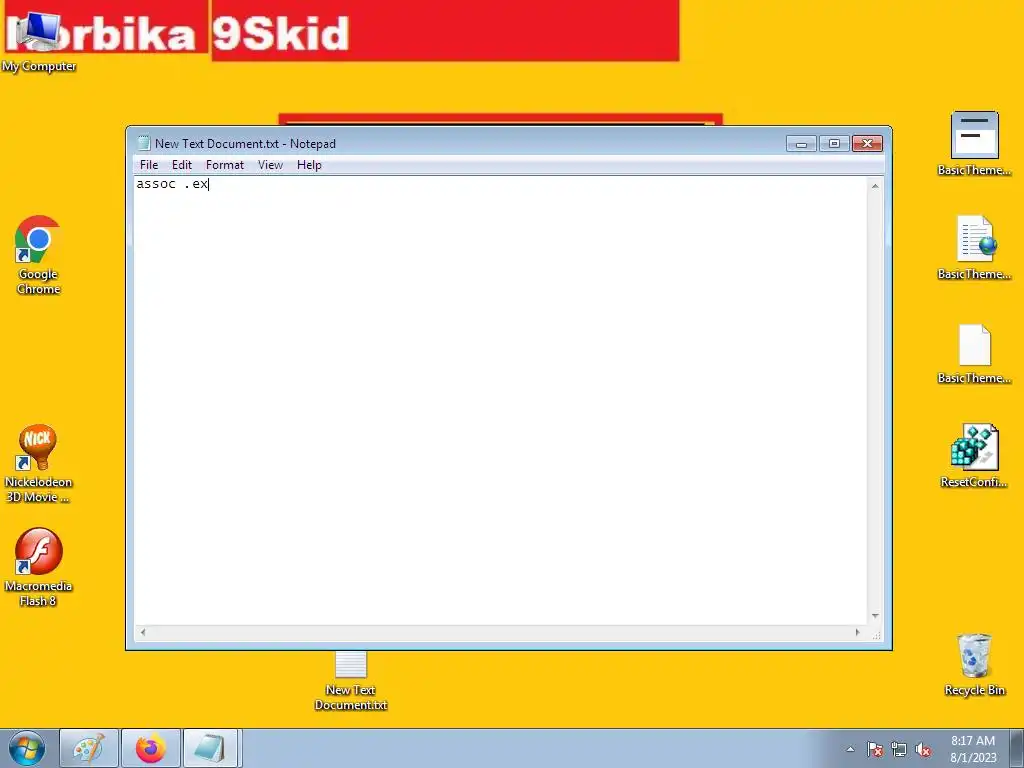Select the Macromedia Flash 8 shortcut
The height and width of the screenshot is (768, 1024).
[38, 568]
